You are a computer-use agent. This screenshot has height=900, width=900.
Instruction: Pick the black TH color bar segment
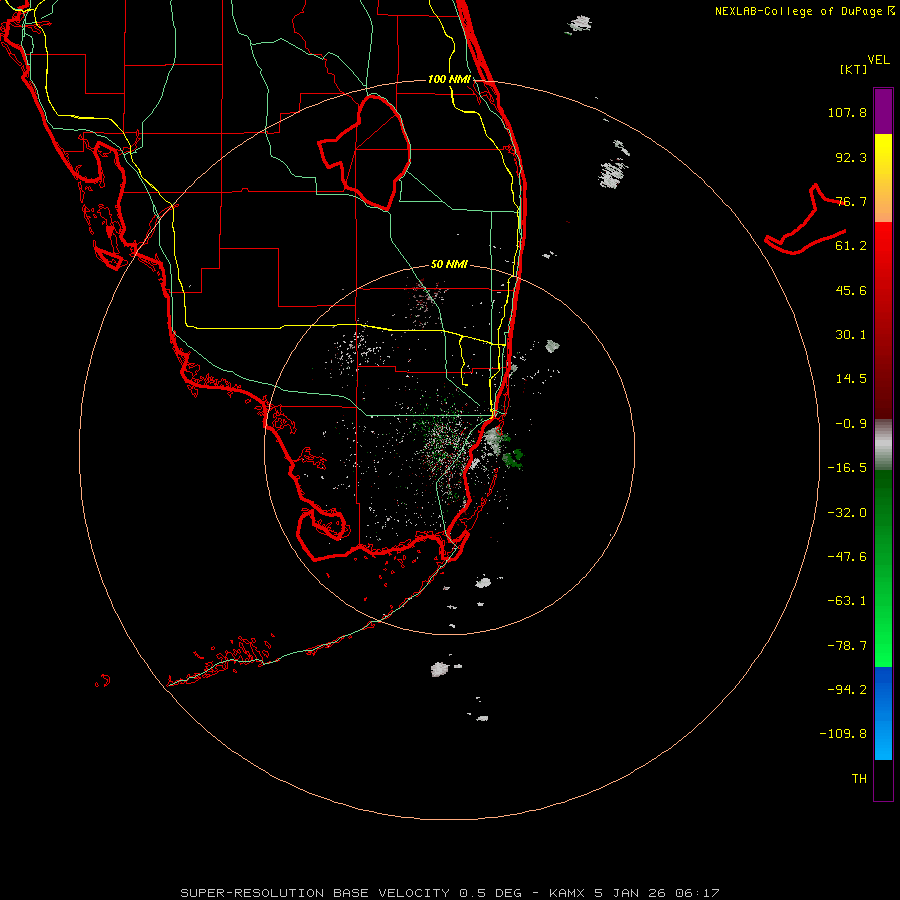pos(883,779)
